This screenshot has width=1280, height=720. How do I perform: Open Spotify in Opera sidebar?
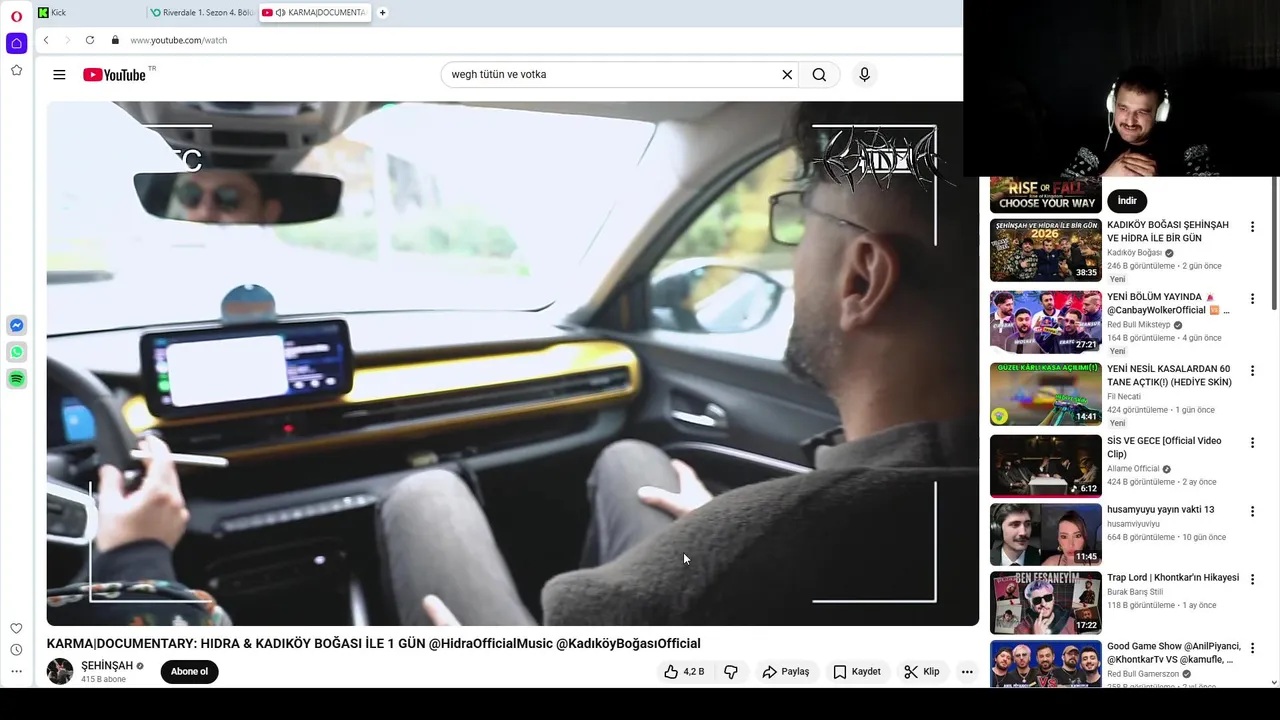click(x=16, y=379)
